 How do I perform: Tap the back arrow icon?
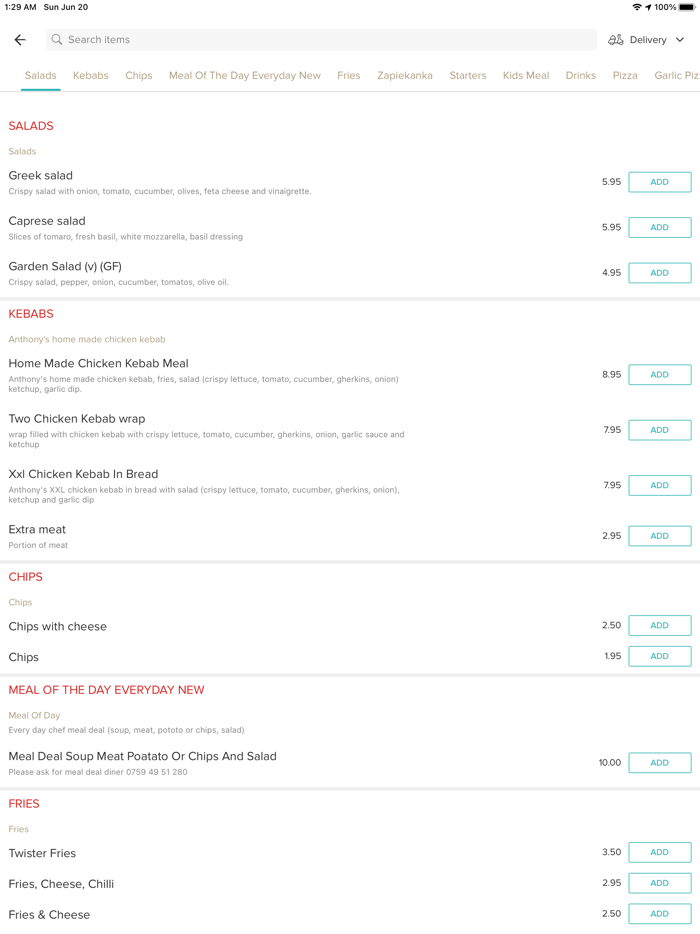(20, 40)
